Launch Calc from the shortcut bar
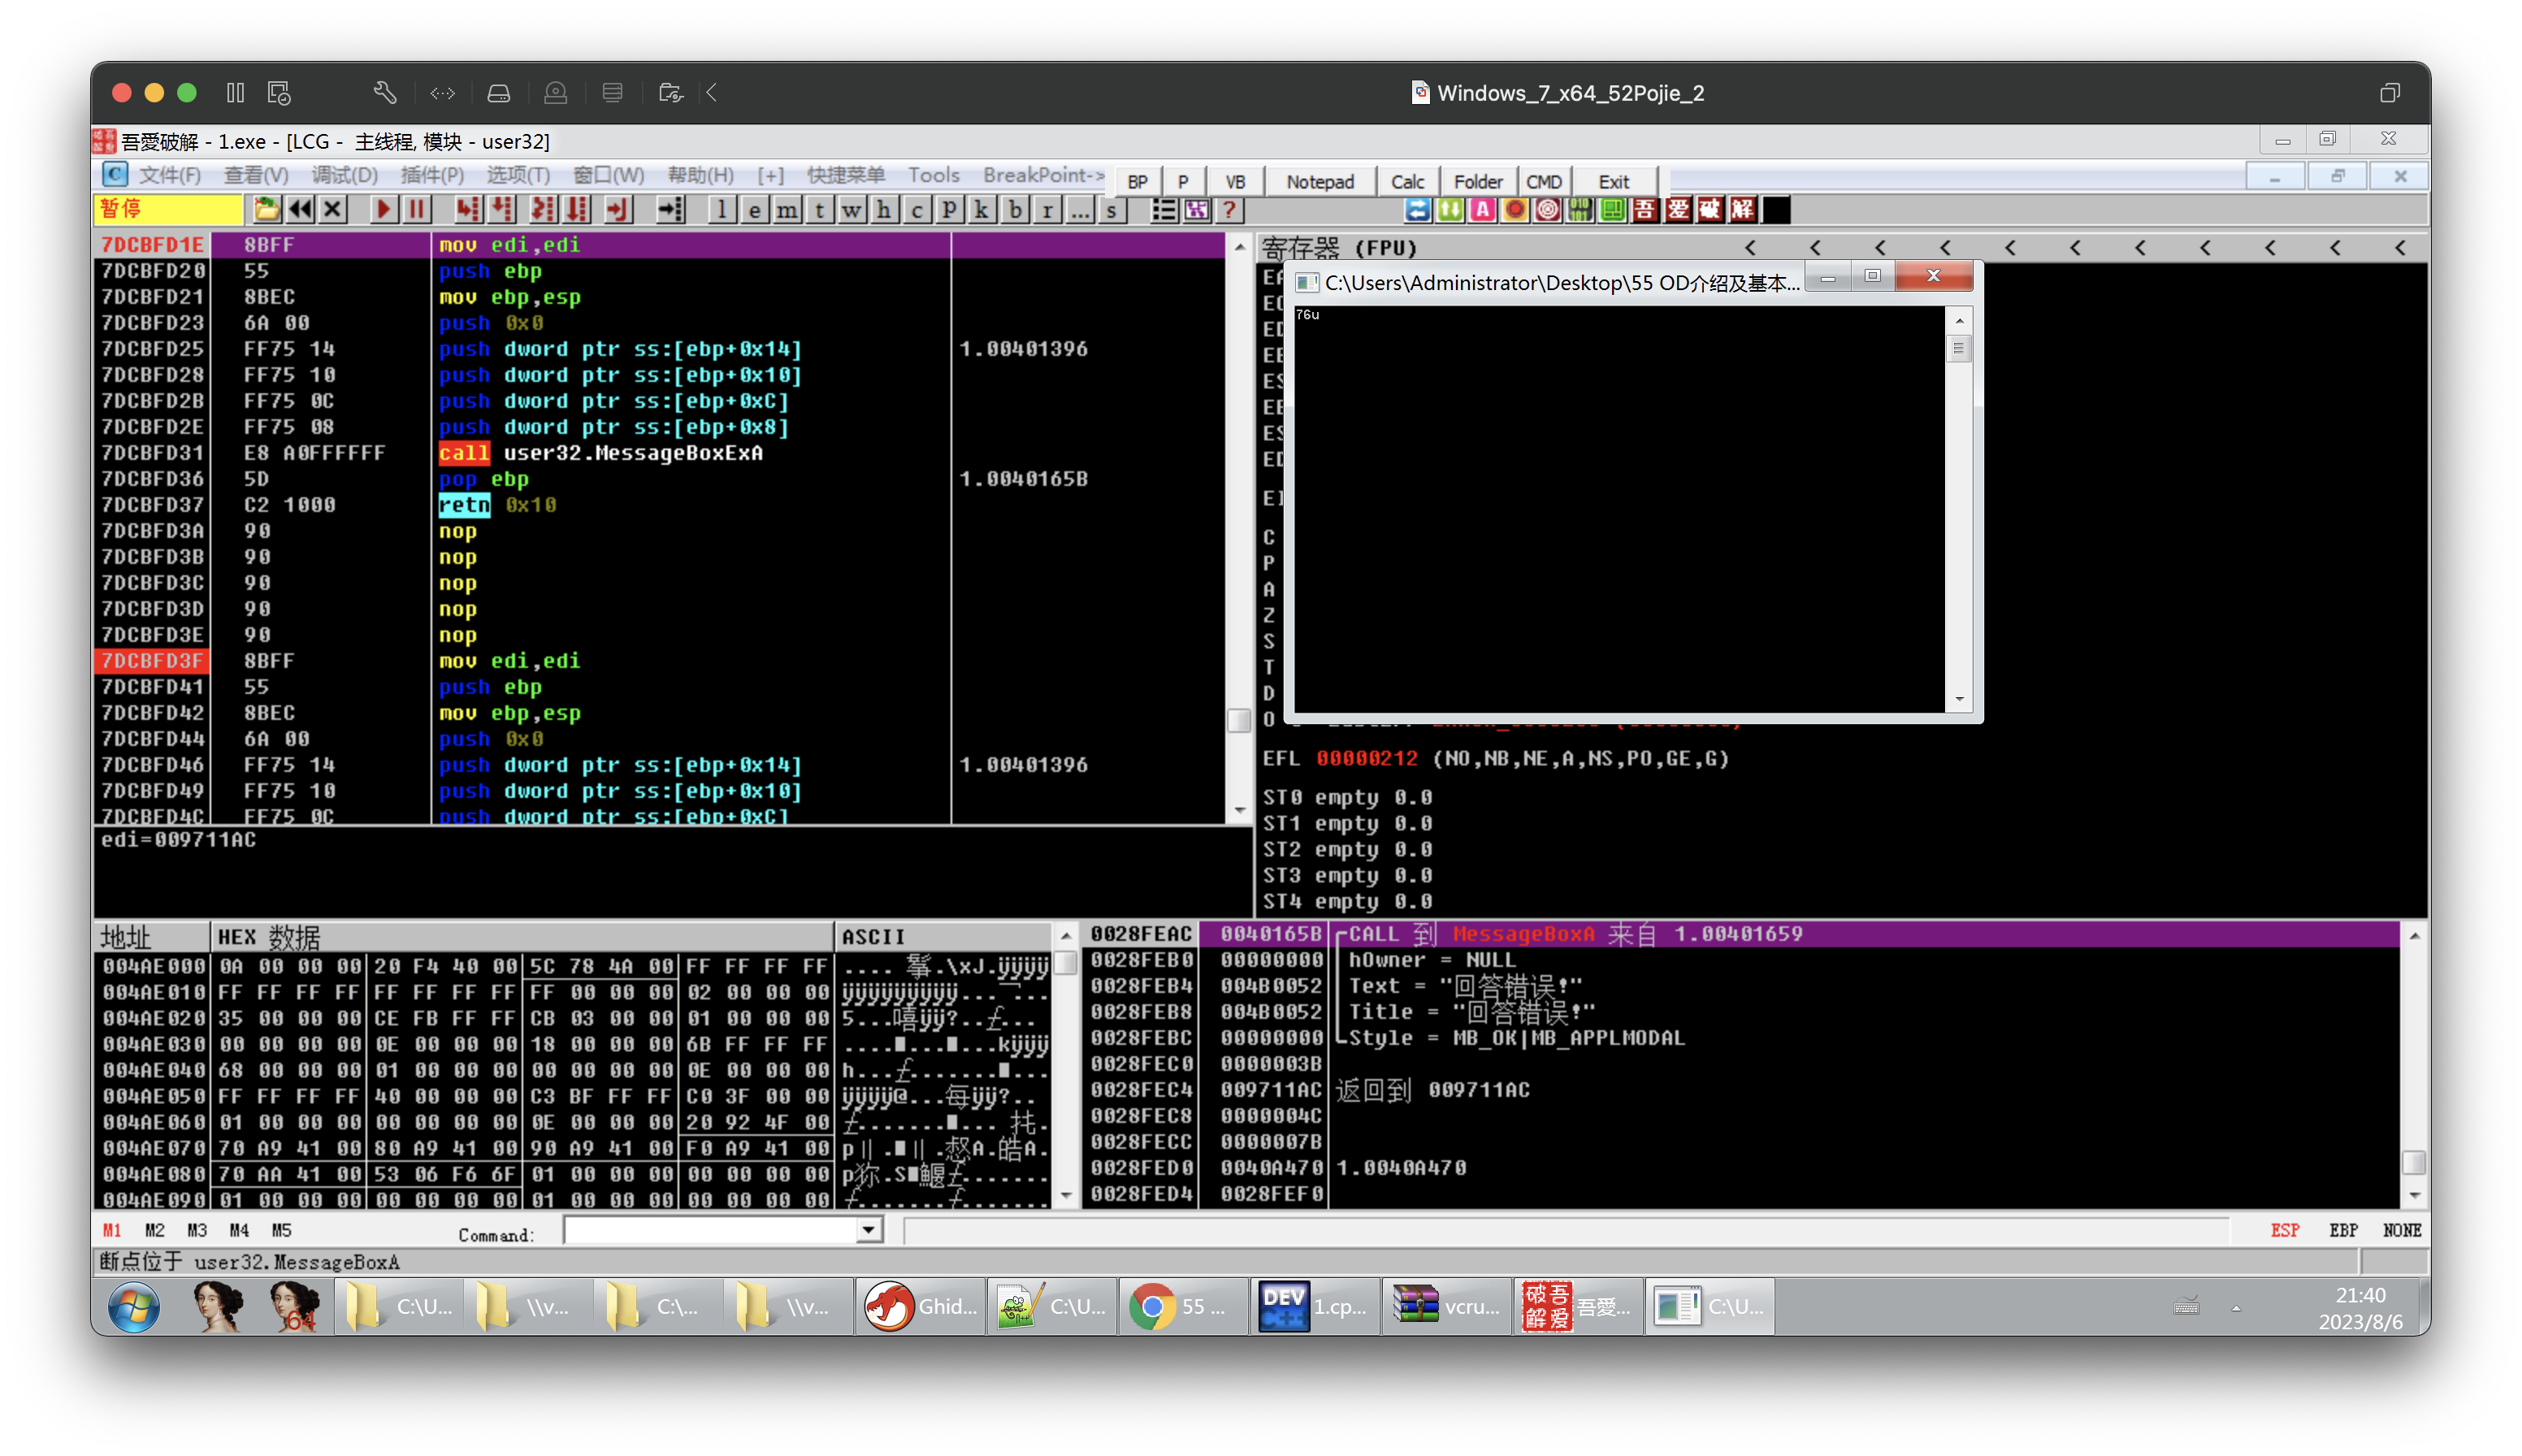The height and width of the screenshot is (1456, 2522). pyautogui.click(x=1407, y=182)
